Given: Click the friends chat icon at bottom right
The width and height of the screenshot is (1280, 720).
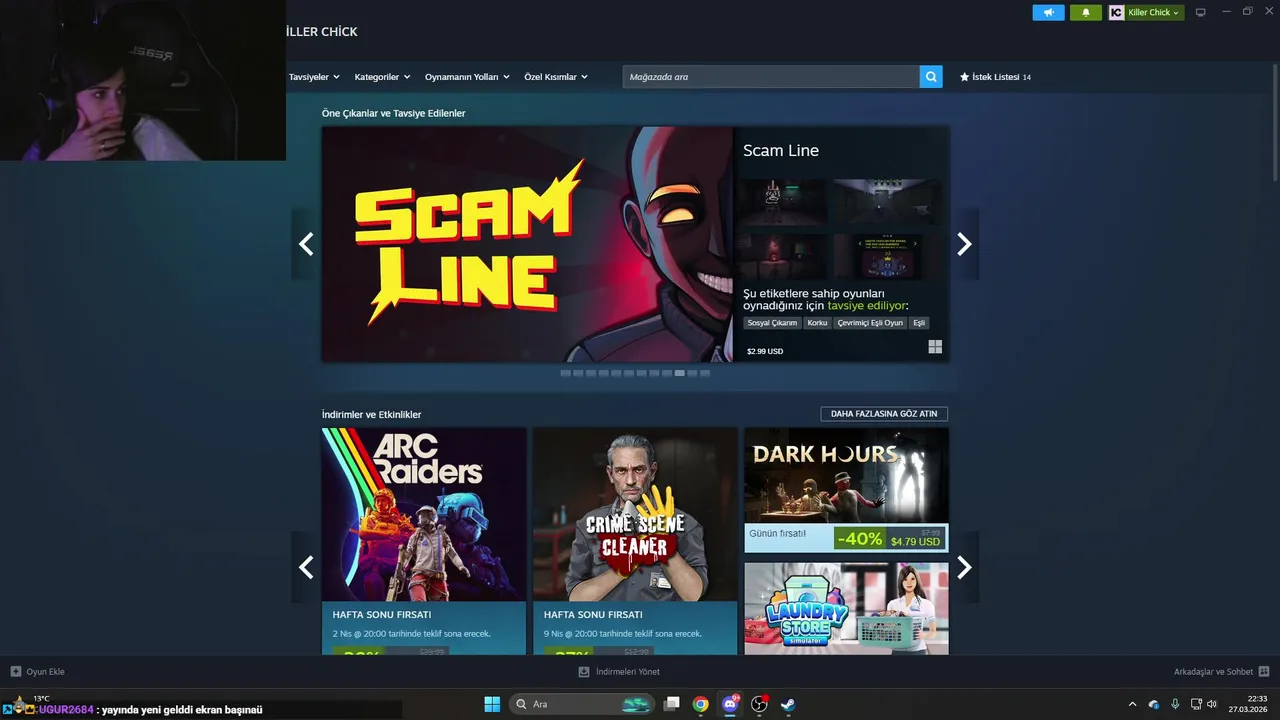Looking at the screenshot, I should coord(1264,672).
